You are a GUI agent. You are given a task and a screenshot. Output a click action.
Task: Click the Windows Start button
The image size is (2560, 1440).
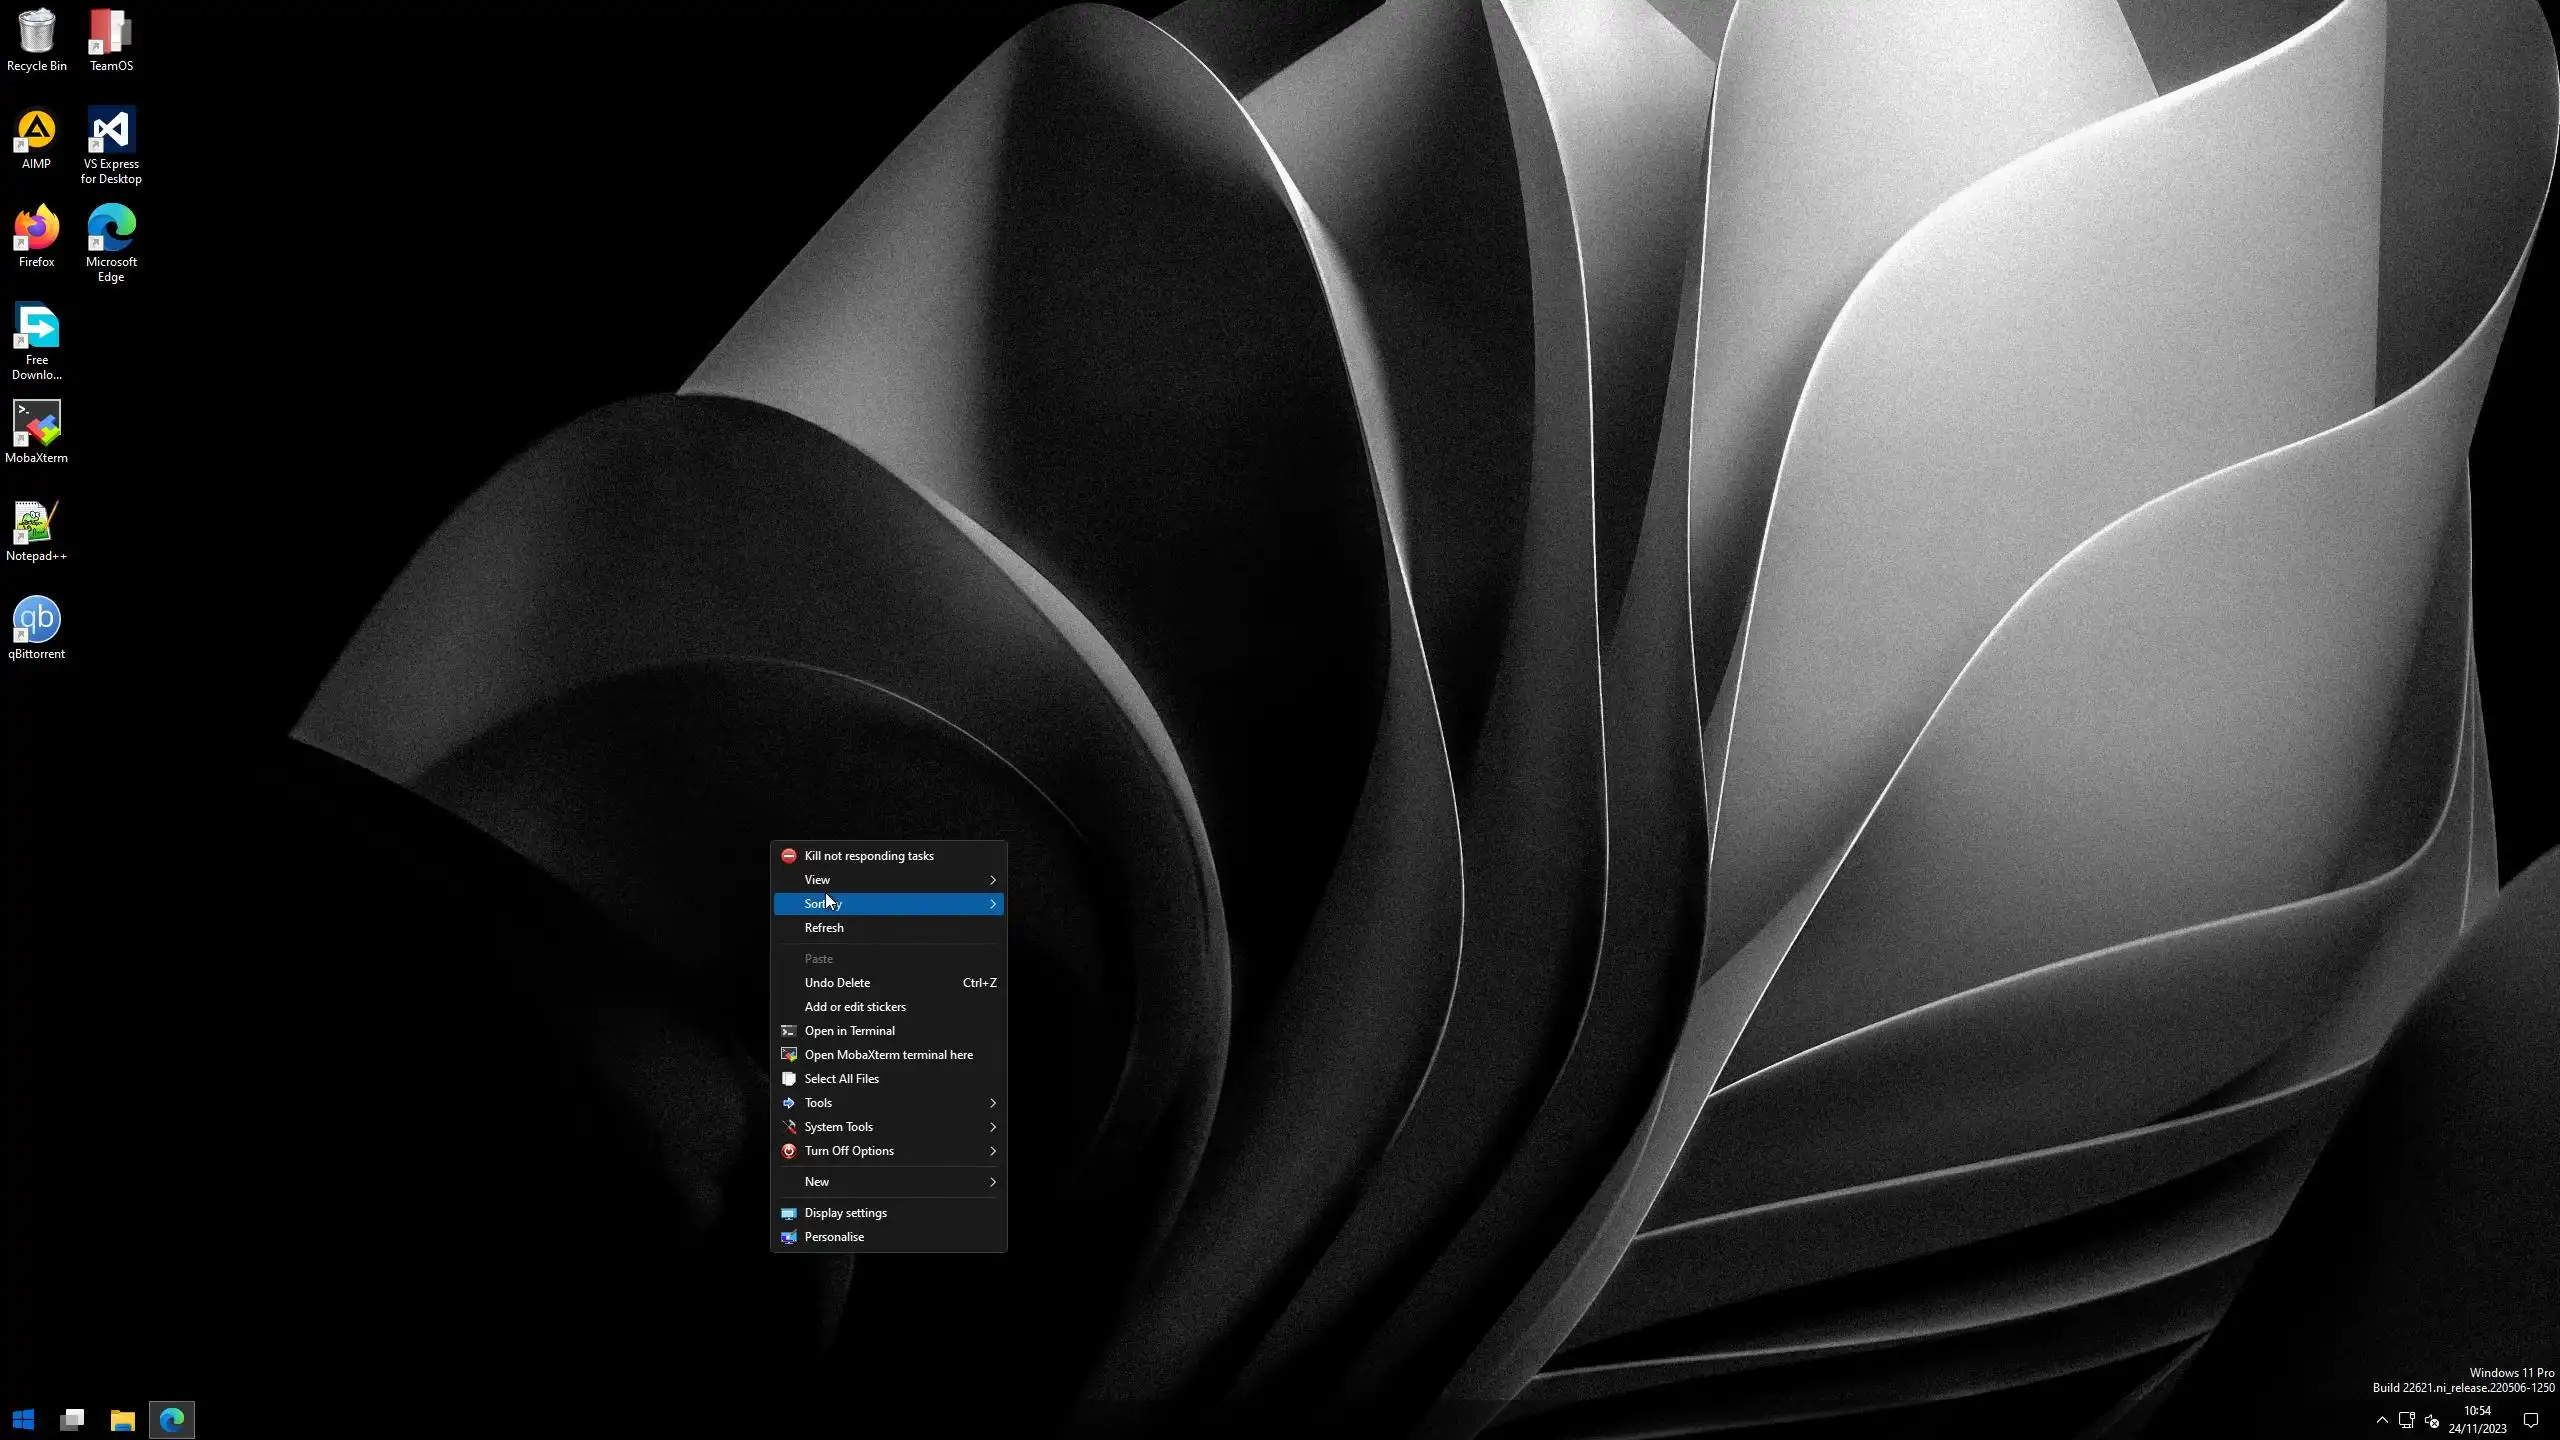(x=24, y=1419)
